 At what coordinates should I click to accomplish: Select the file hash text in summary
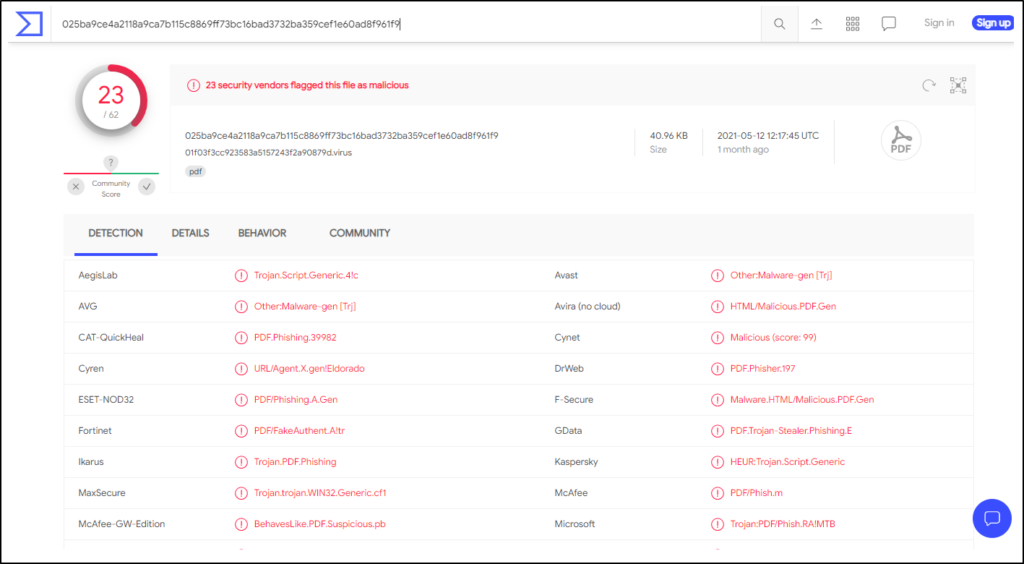342,136
